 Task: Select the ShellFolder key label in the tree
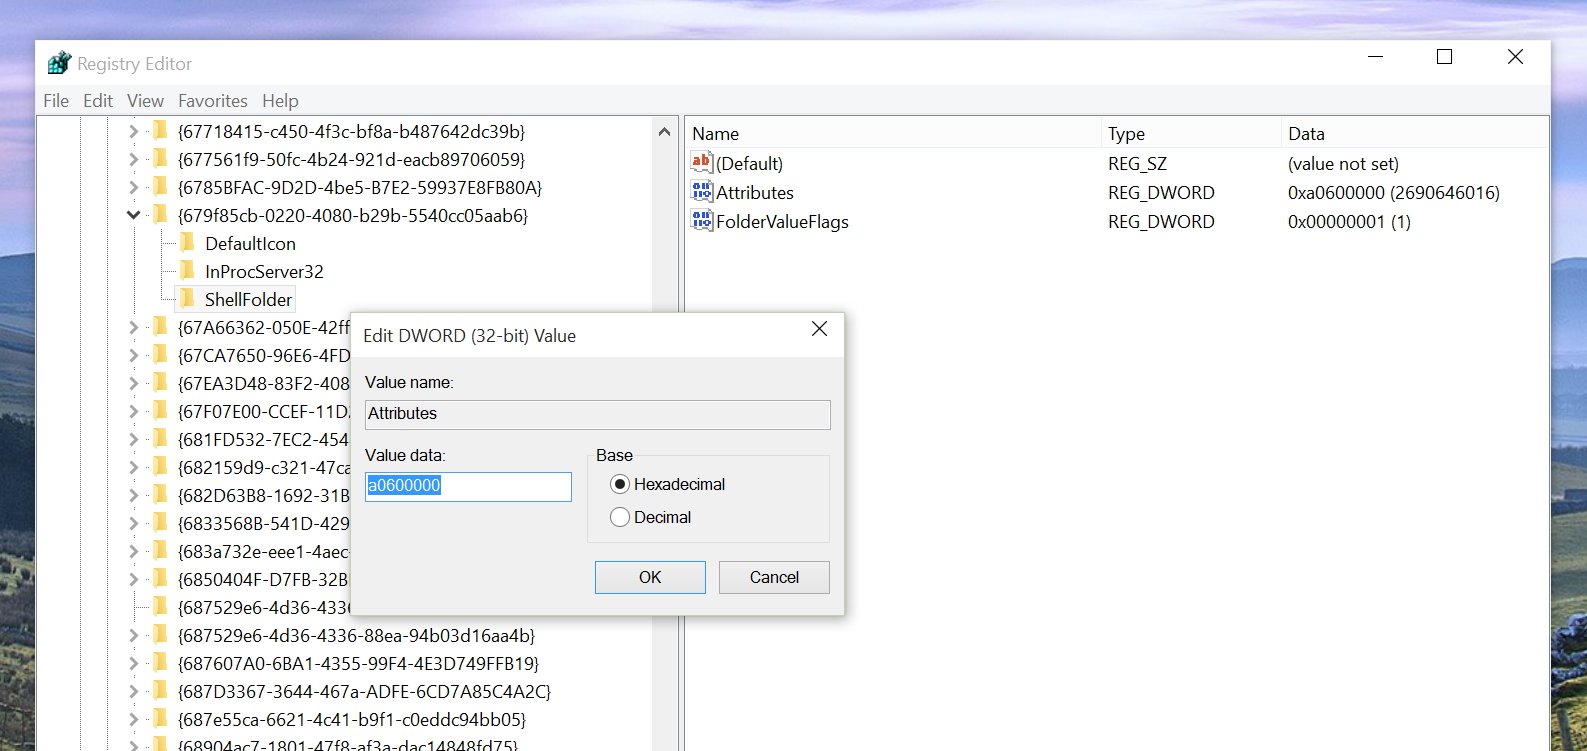tap(248, 299)
